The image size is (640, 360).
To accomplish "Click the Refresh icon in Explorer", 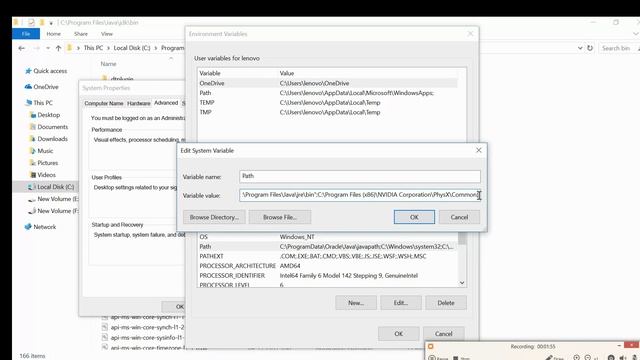I will [x=590, y=48].
